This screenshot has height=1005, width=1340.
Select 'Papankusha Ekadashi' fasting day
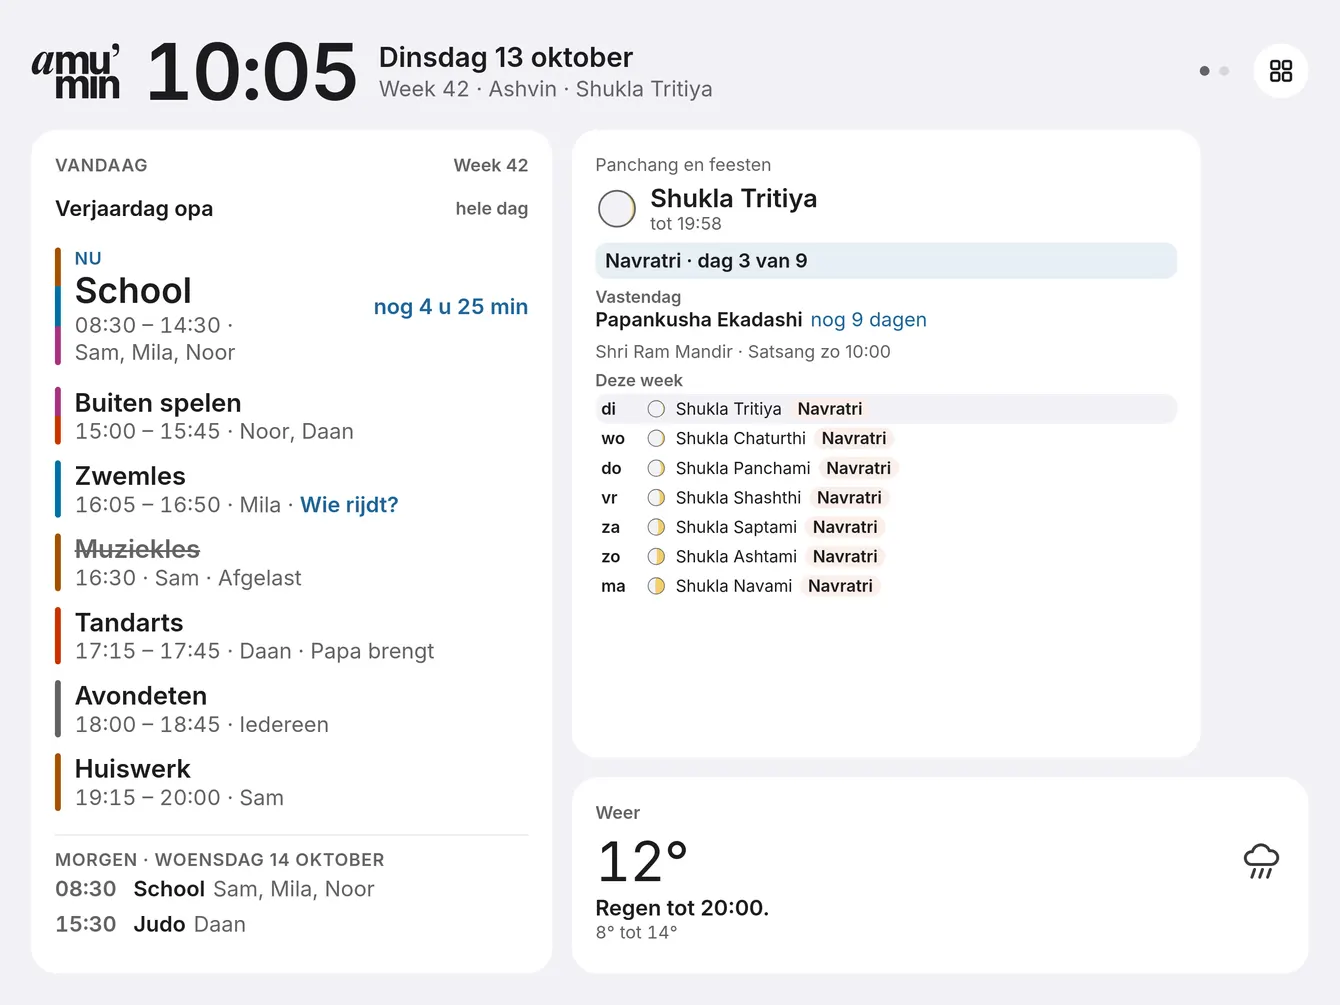click(699, 320)
